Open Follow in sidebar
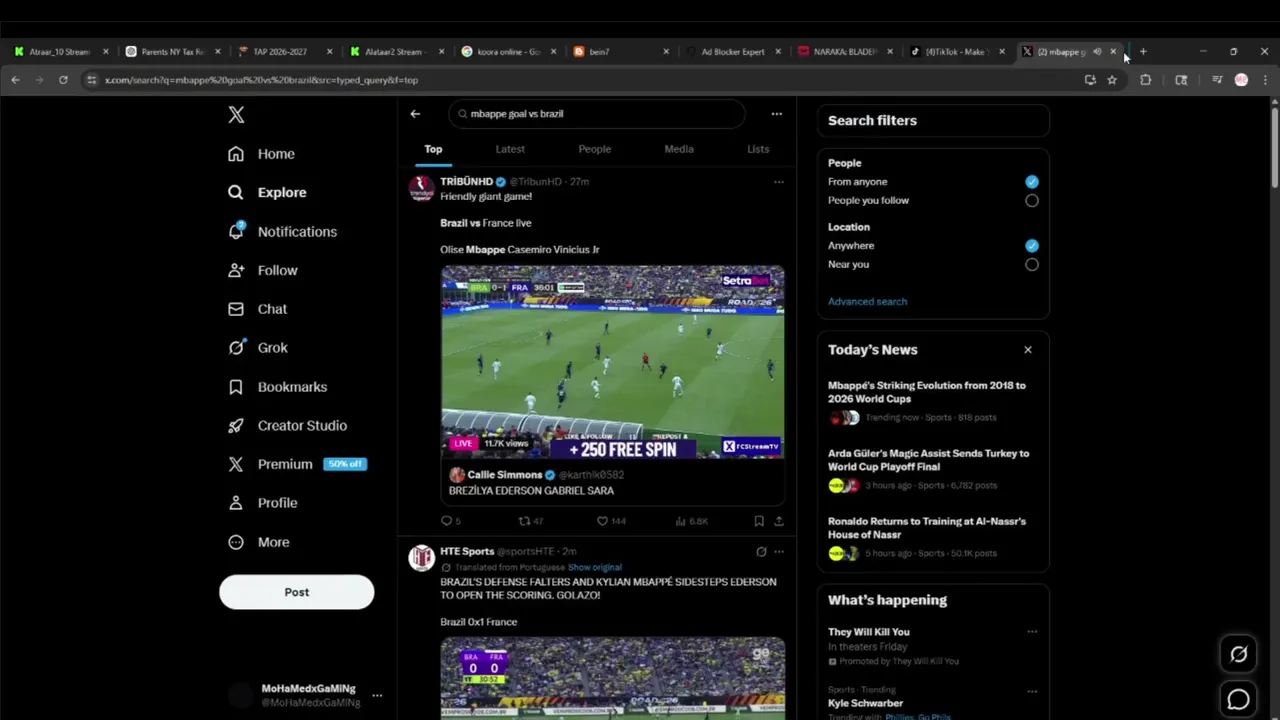The height and width of the screenshot is (720, 1280). click(x=262, y=270)
